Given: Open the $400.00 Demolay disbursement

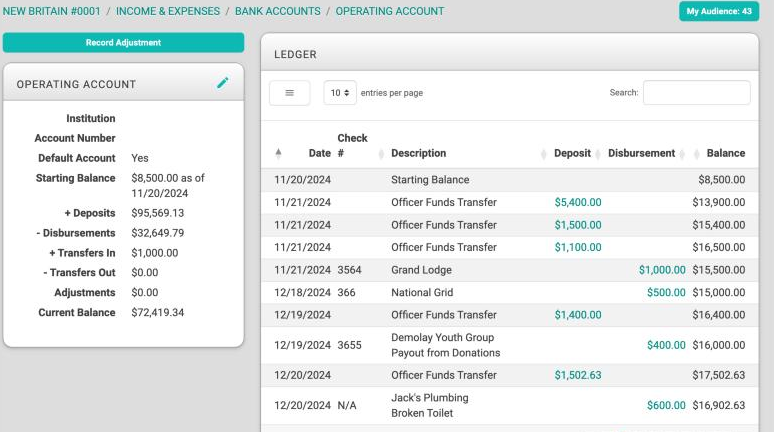Looking at the screenshot, I should pyautogui.click(x=666, y=345).
